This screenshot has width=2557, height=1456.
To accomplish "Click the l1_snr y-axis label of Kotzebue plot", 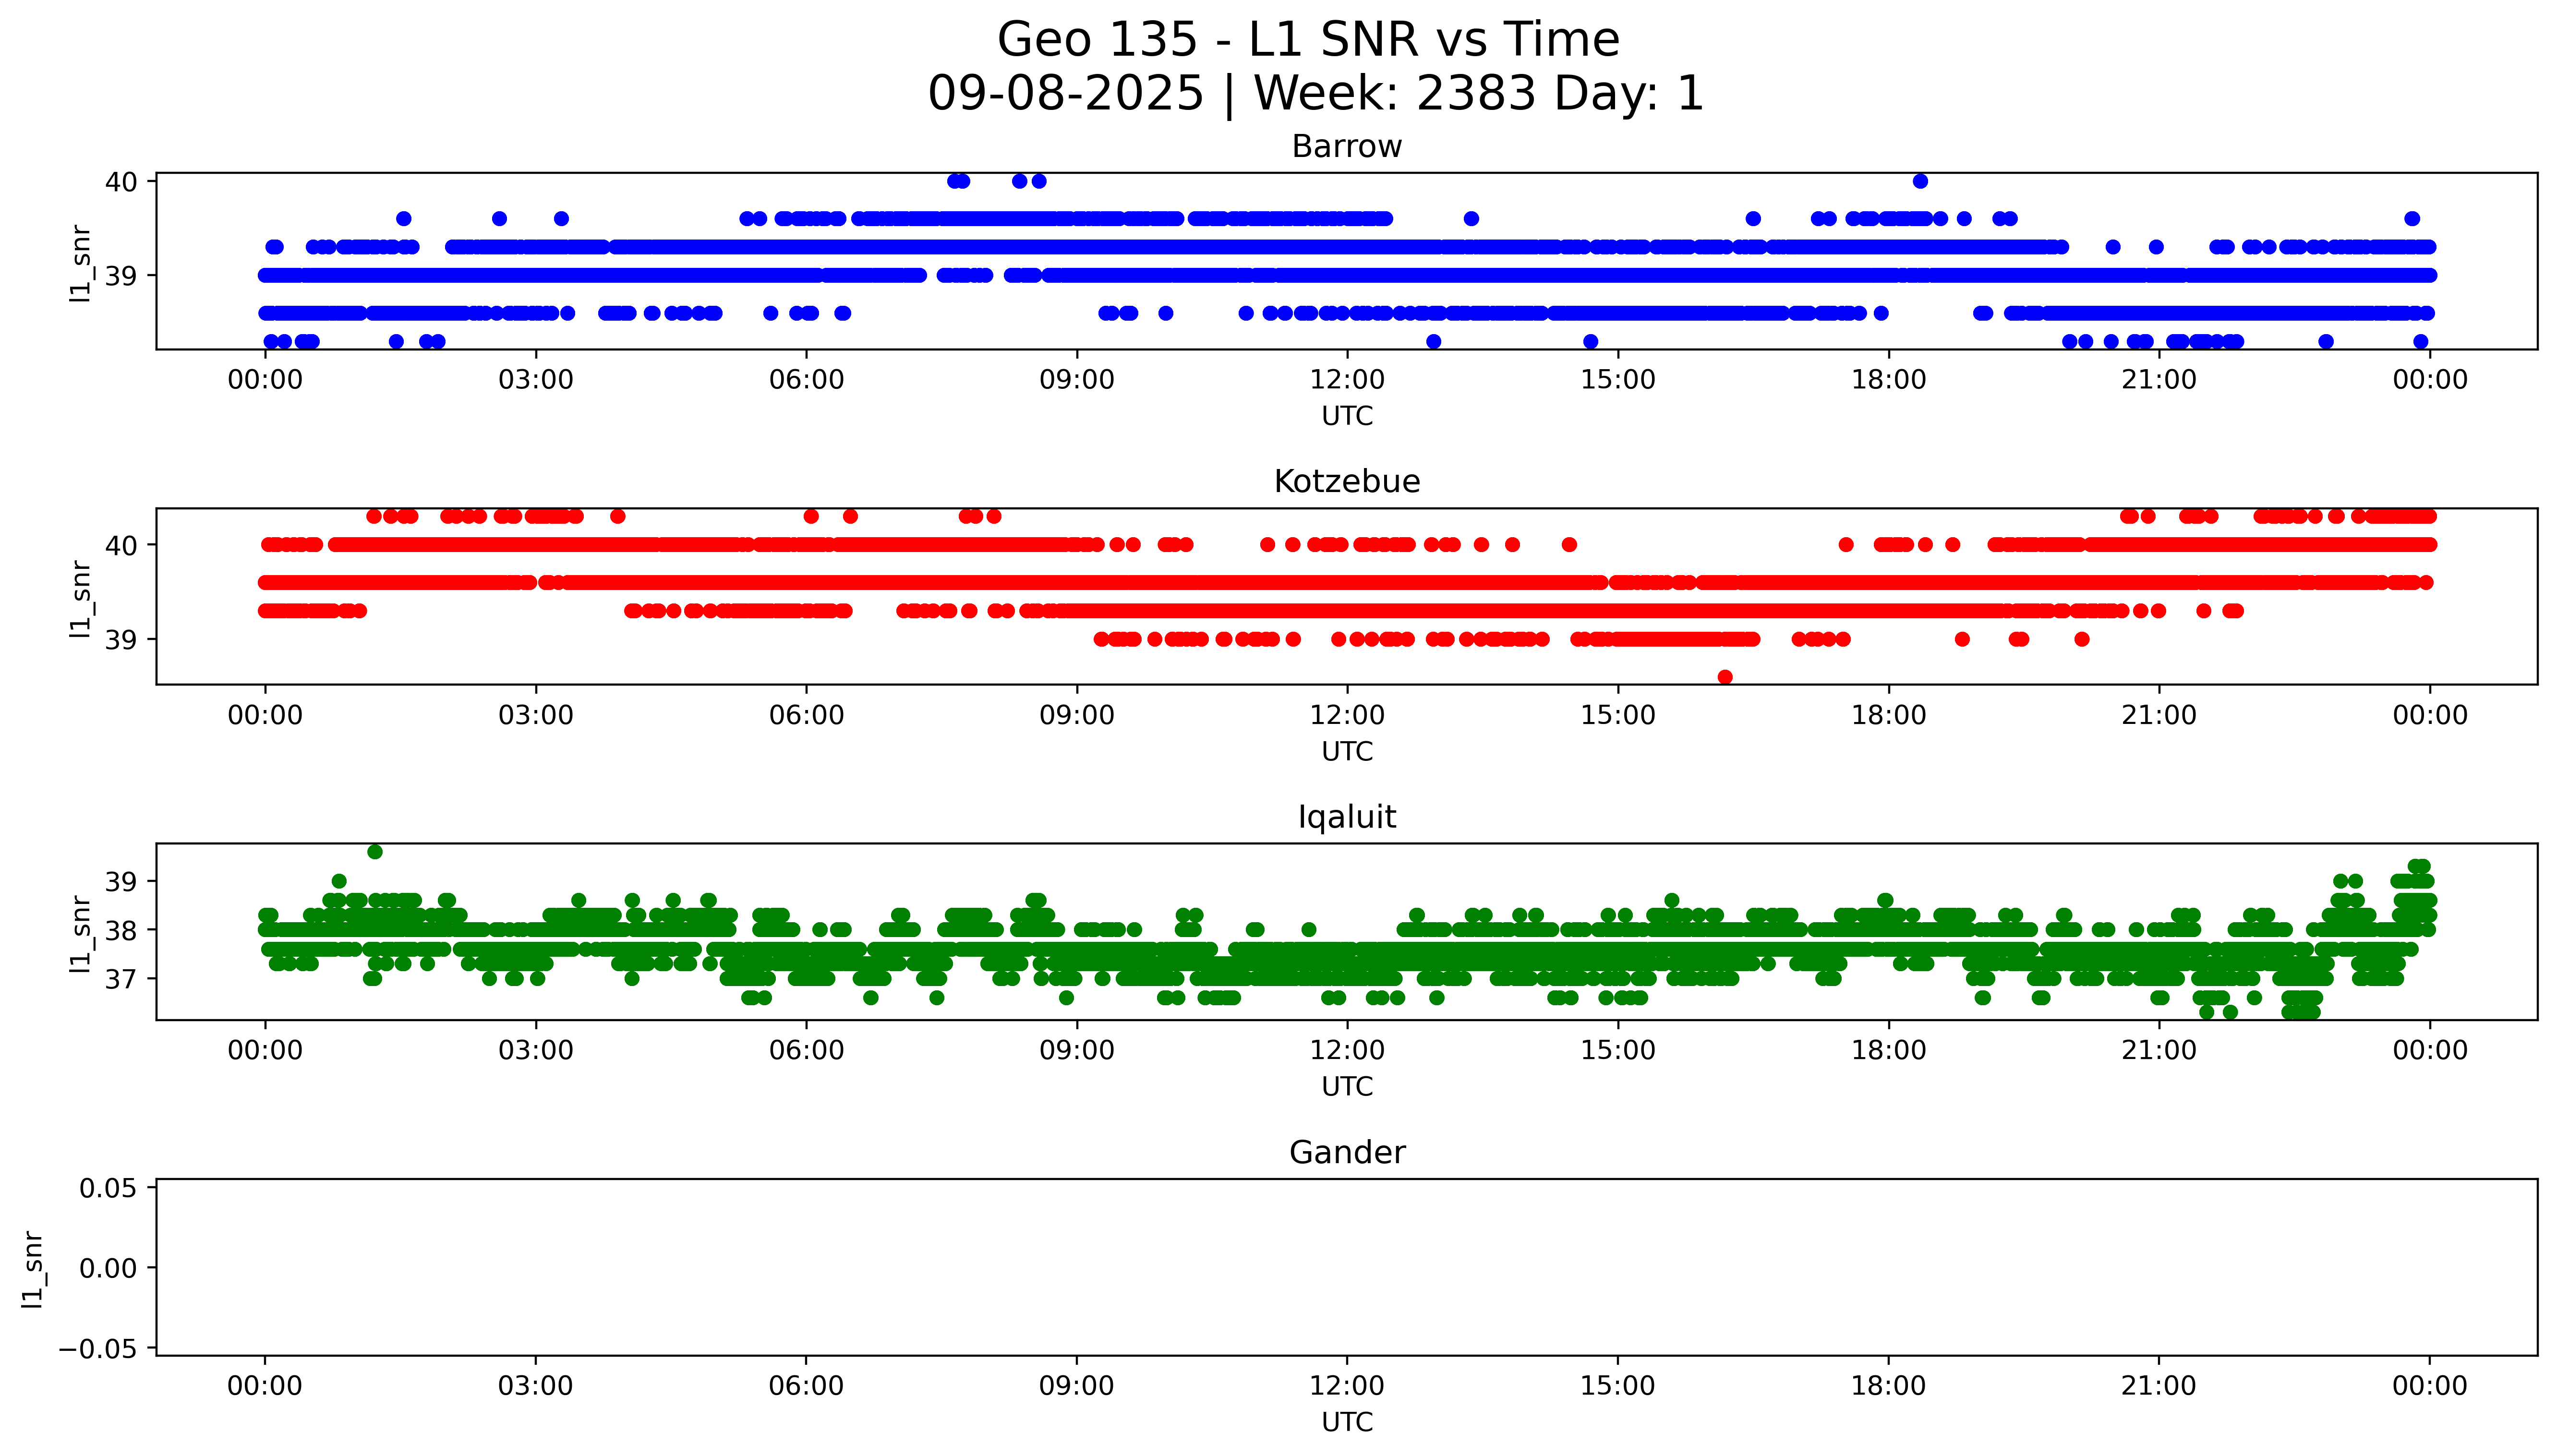I will [81, 598].
